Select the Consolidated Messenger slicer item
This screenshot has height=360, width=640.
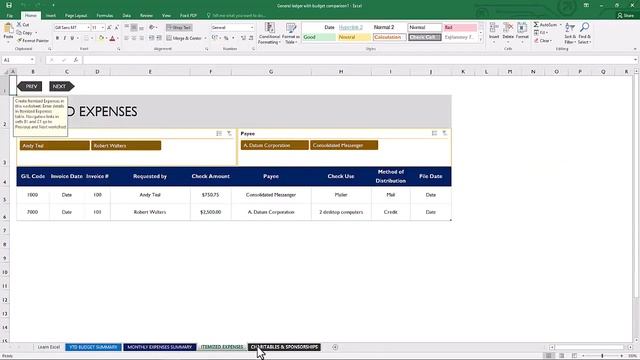pyautogui.click(x=344, y=145)
